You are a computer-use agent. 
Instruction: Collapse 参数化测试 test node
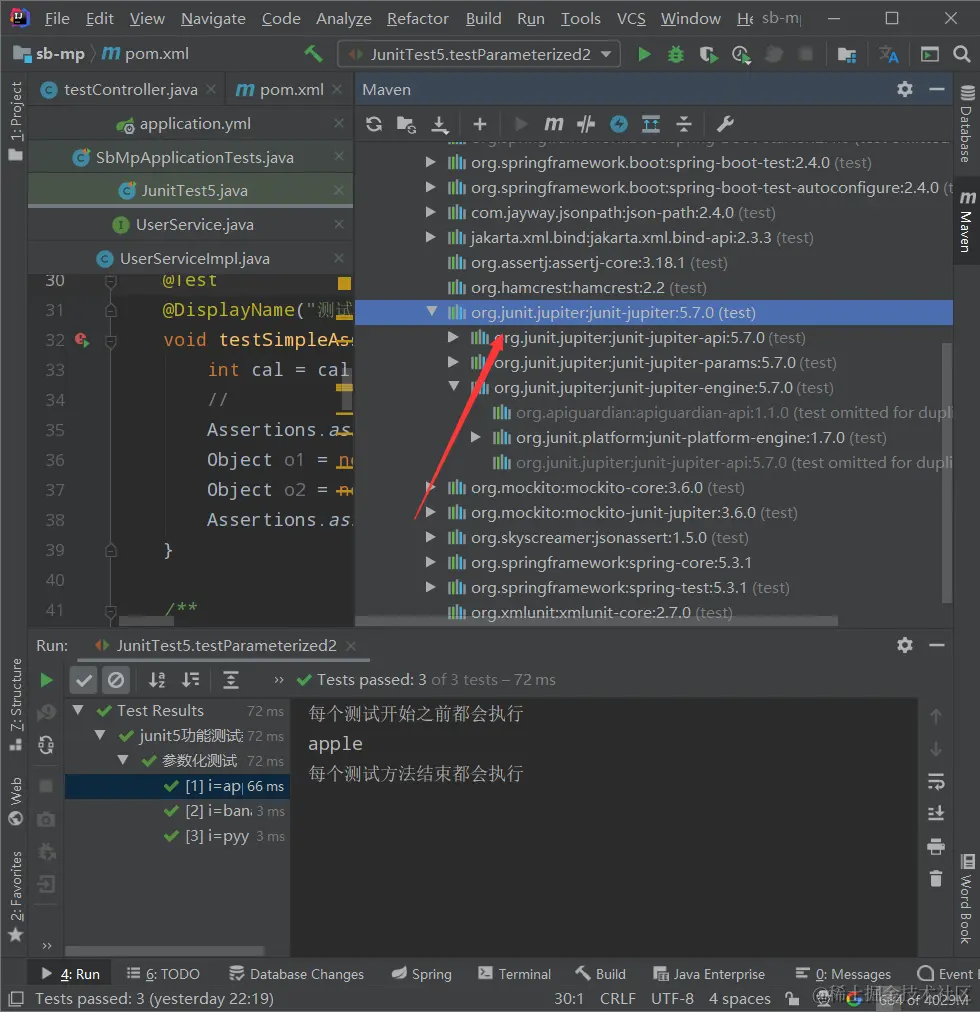pyautogui.click(x=123, y=760)
